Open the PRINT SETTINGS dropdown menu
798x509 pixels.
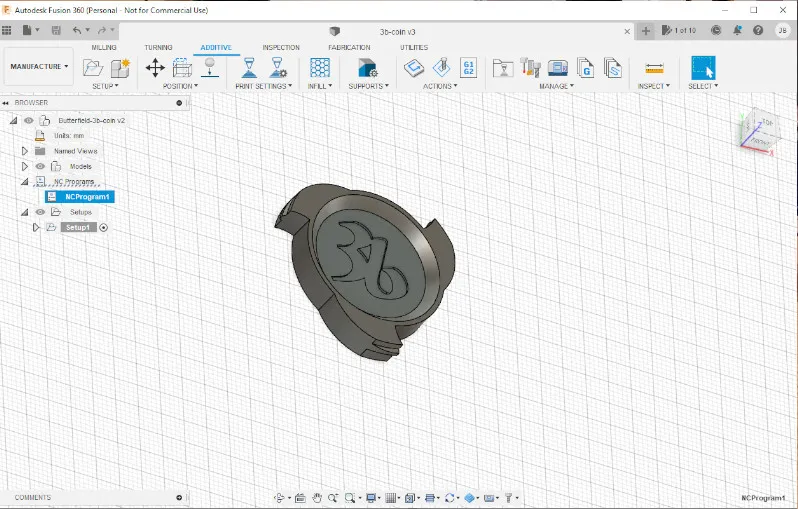(264, 86)
